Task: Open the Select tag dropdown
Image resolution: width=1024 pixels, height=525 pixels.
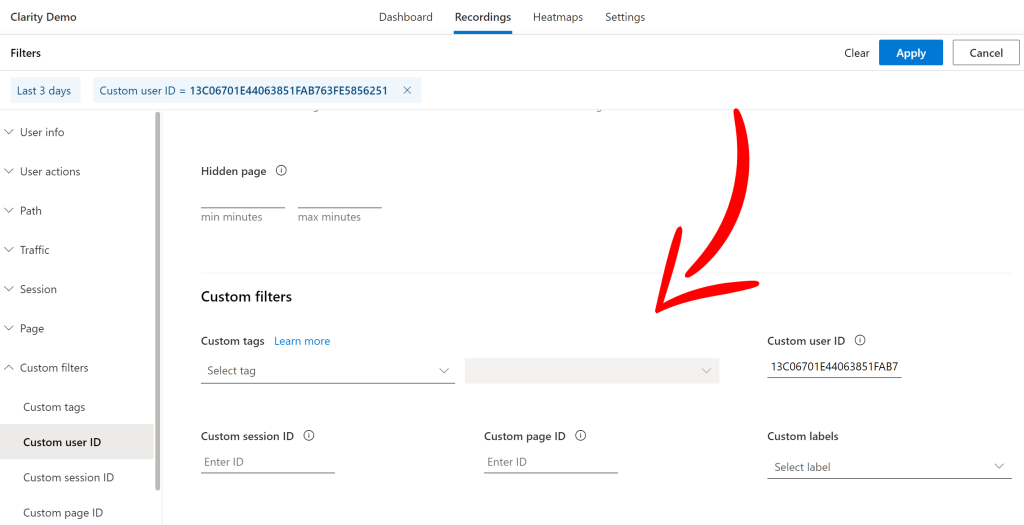Action: click(328, 370)
